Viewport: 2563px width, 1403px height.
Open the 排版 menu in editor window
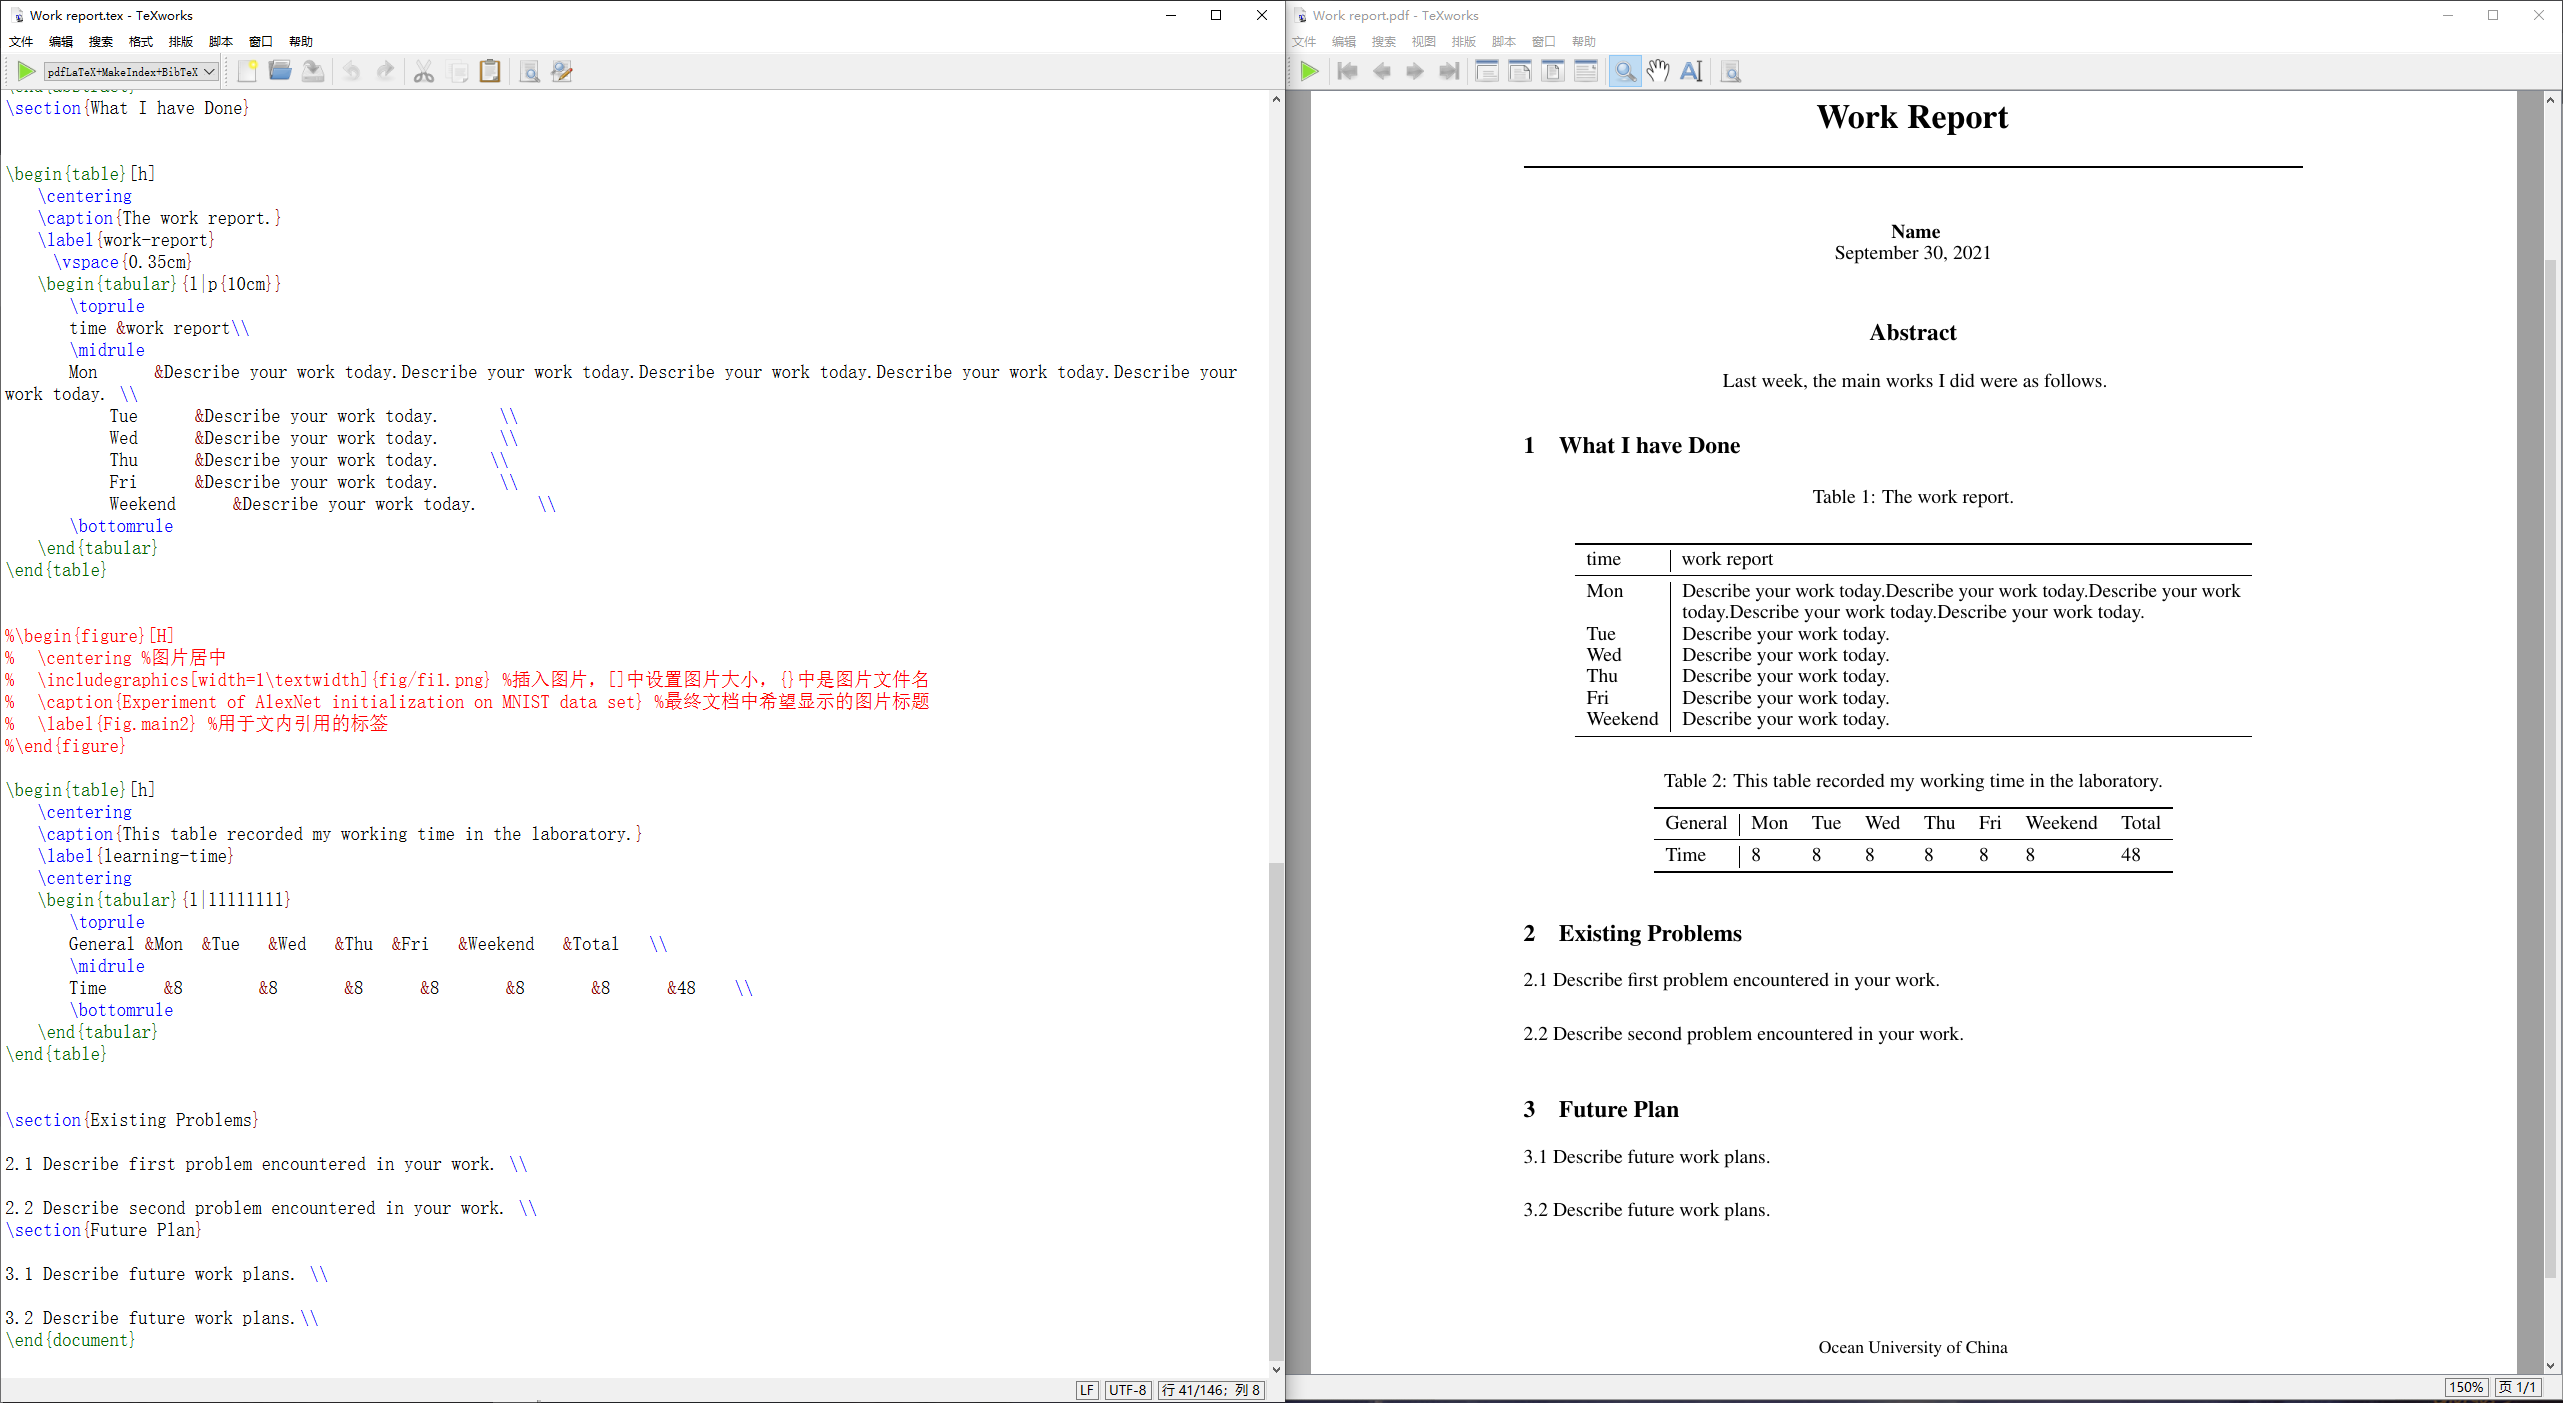pos(181,41)
